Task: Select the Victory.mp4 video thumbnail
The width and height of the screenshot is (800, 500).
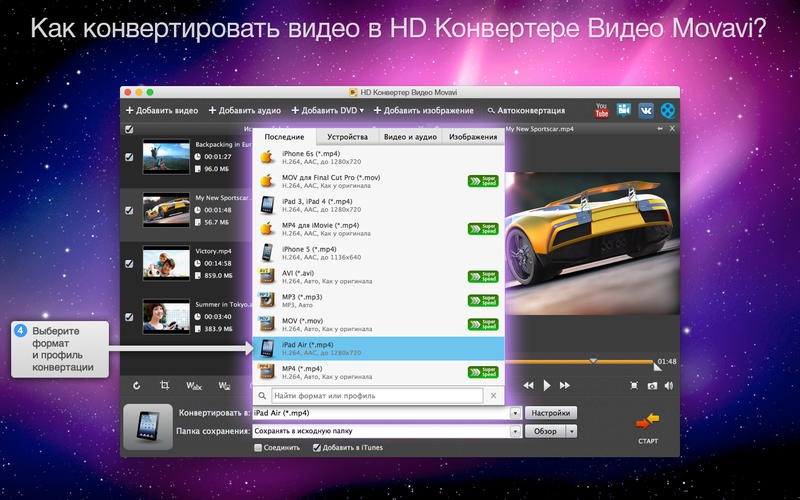Action: click(166, 263)
